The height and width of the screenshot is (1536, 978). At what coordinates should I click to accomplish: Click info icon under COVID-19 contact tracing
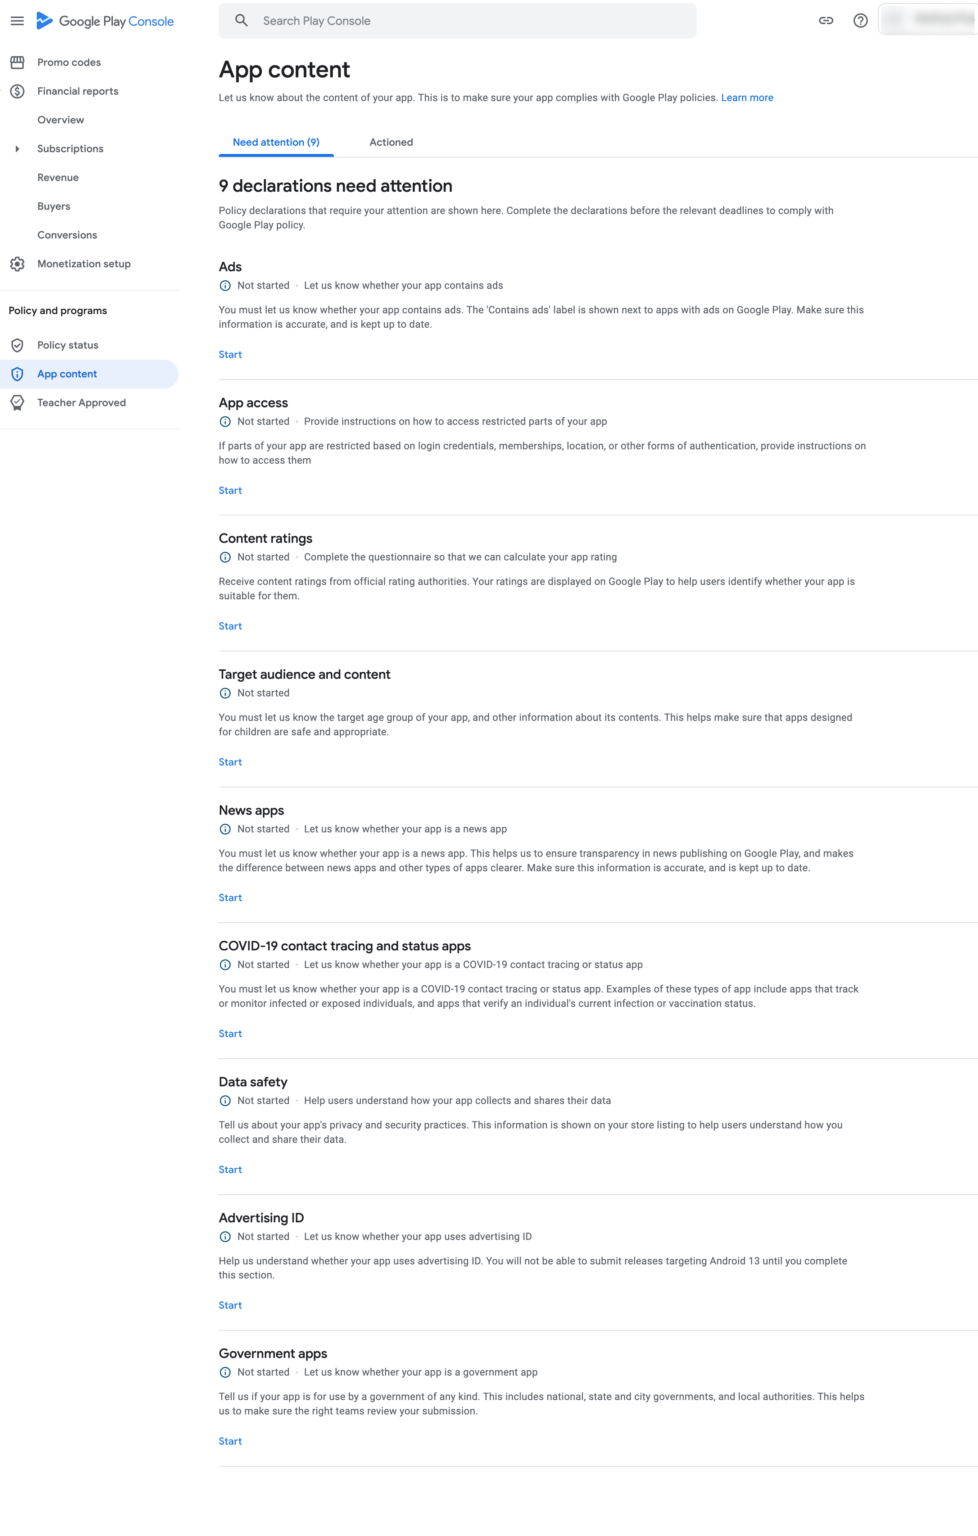[x=225, y=965]
